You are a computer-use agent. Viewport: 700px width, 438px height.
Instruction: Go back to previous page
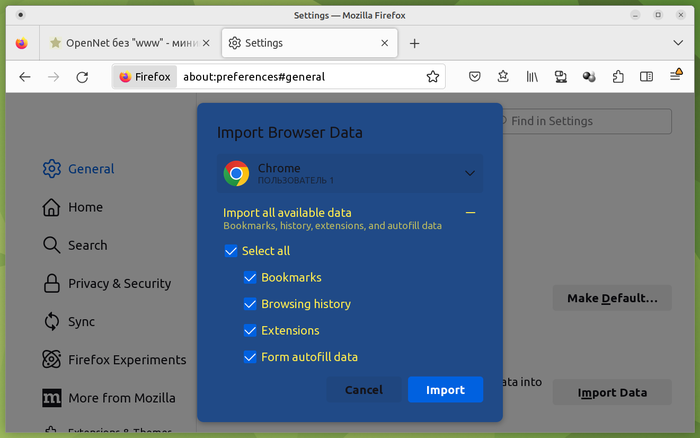tap(25, 77)
